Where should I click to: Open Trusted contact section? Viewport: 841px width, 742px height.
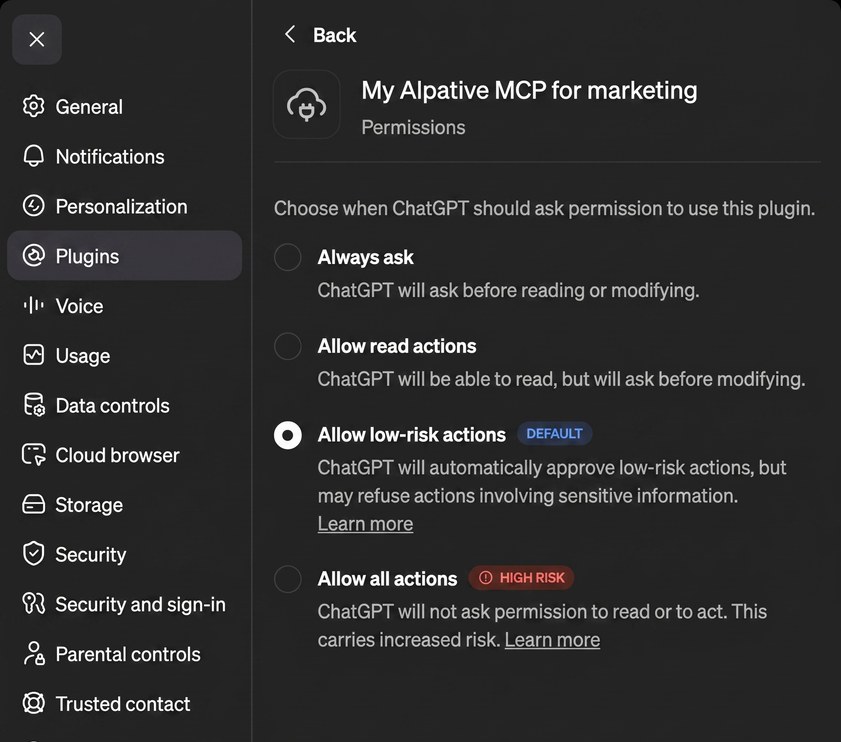click(124, 703)
